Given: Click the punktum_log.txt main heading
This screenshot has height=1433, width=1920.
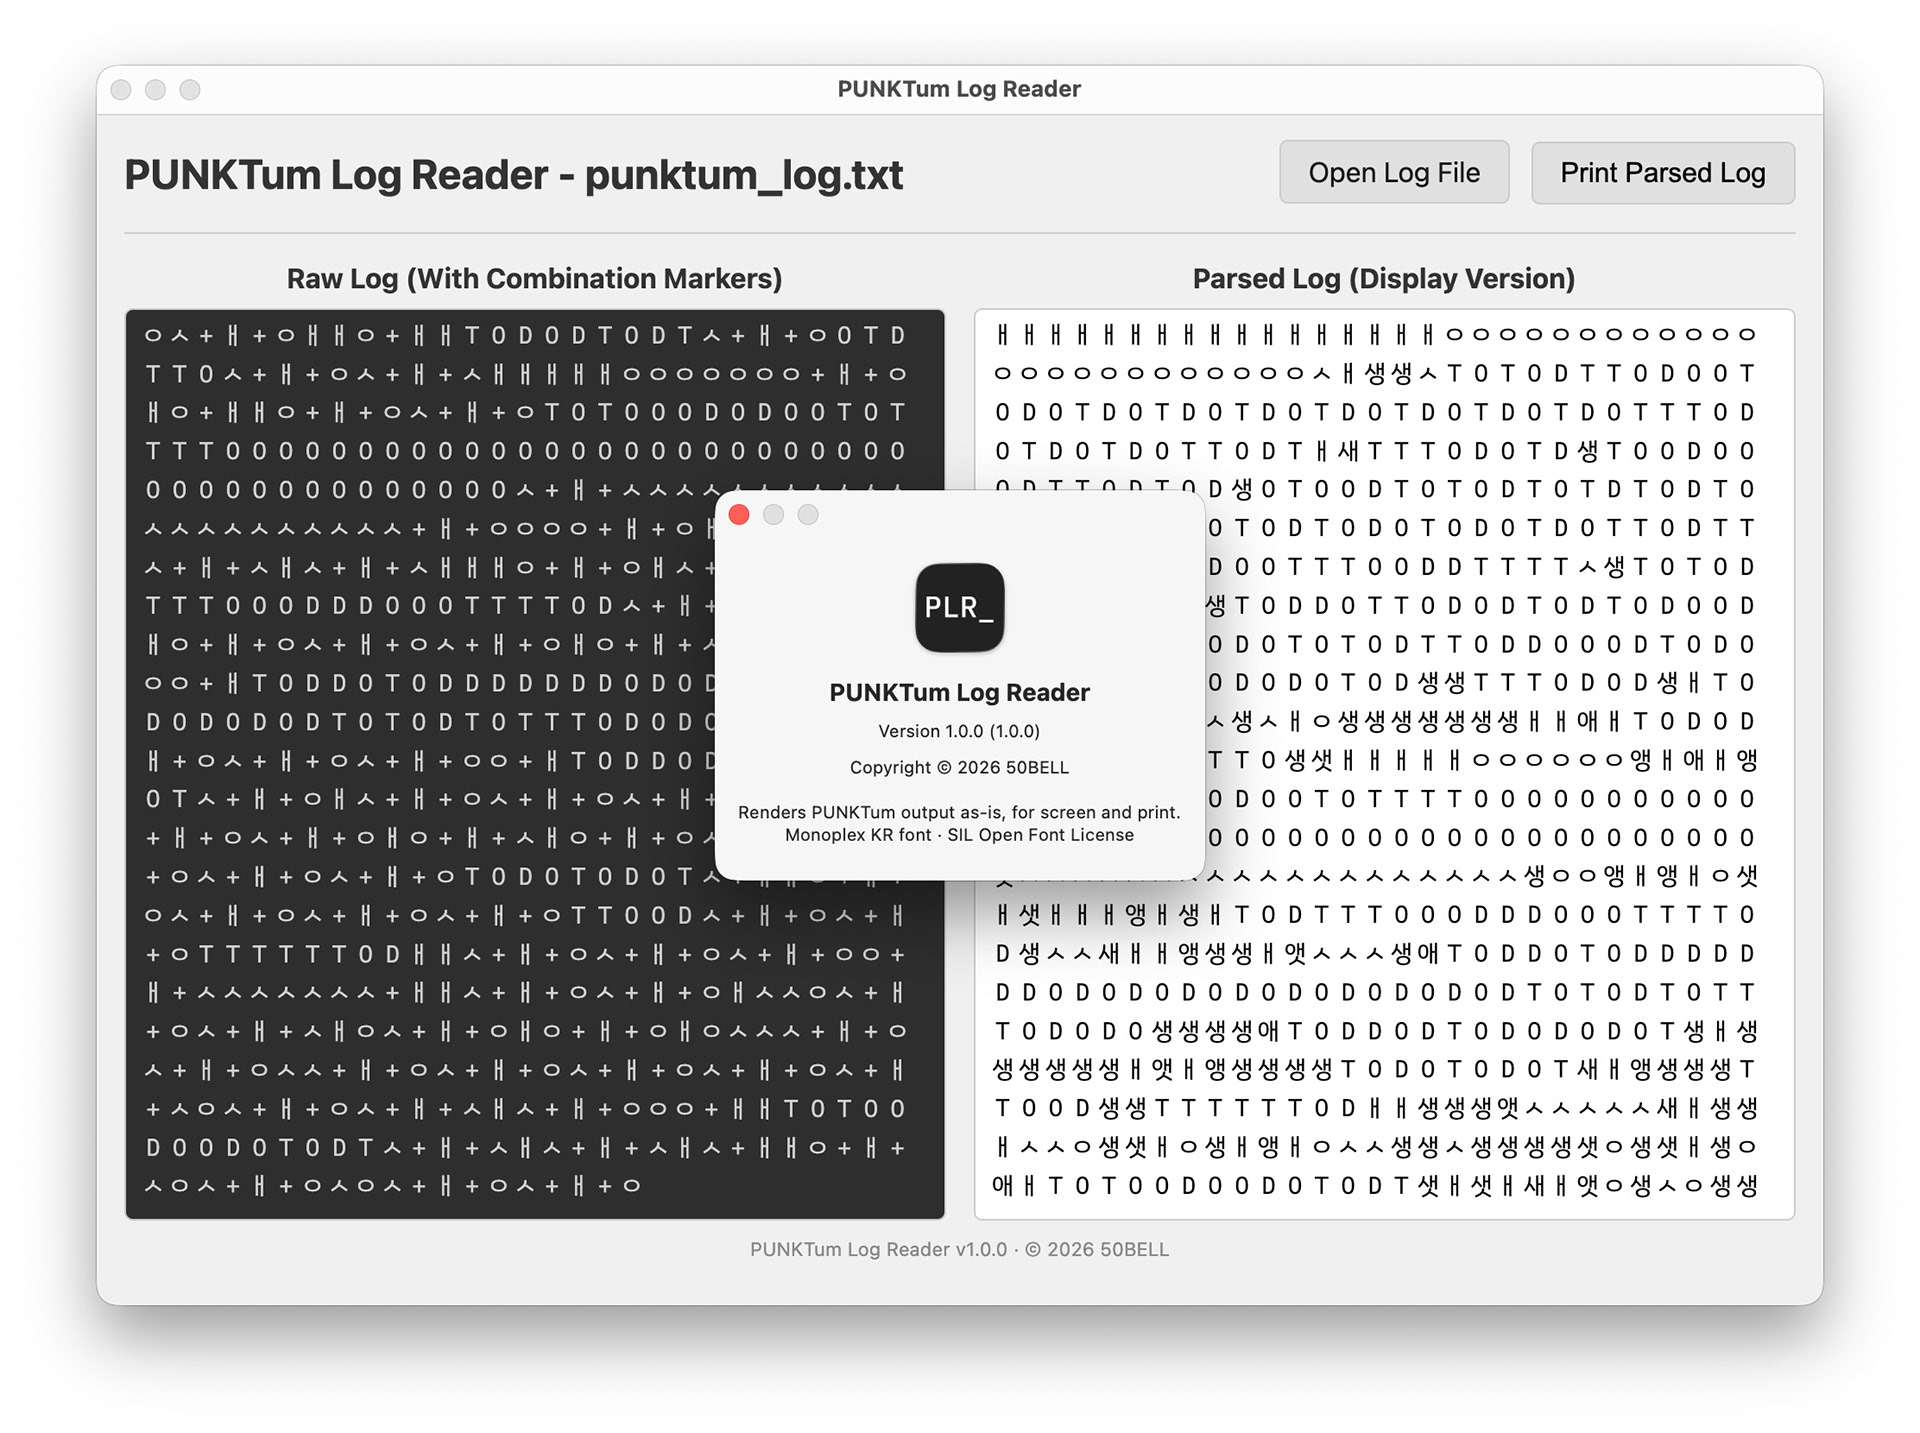Looking at the screenshot, I should pyautogui.click(x=513, y=175).
